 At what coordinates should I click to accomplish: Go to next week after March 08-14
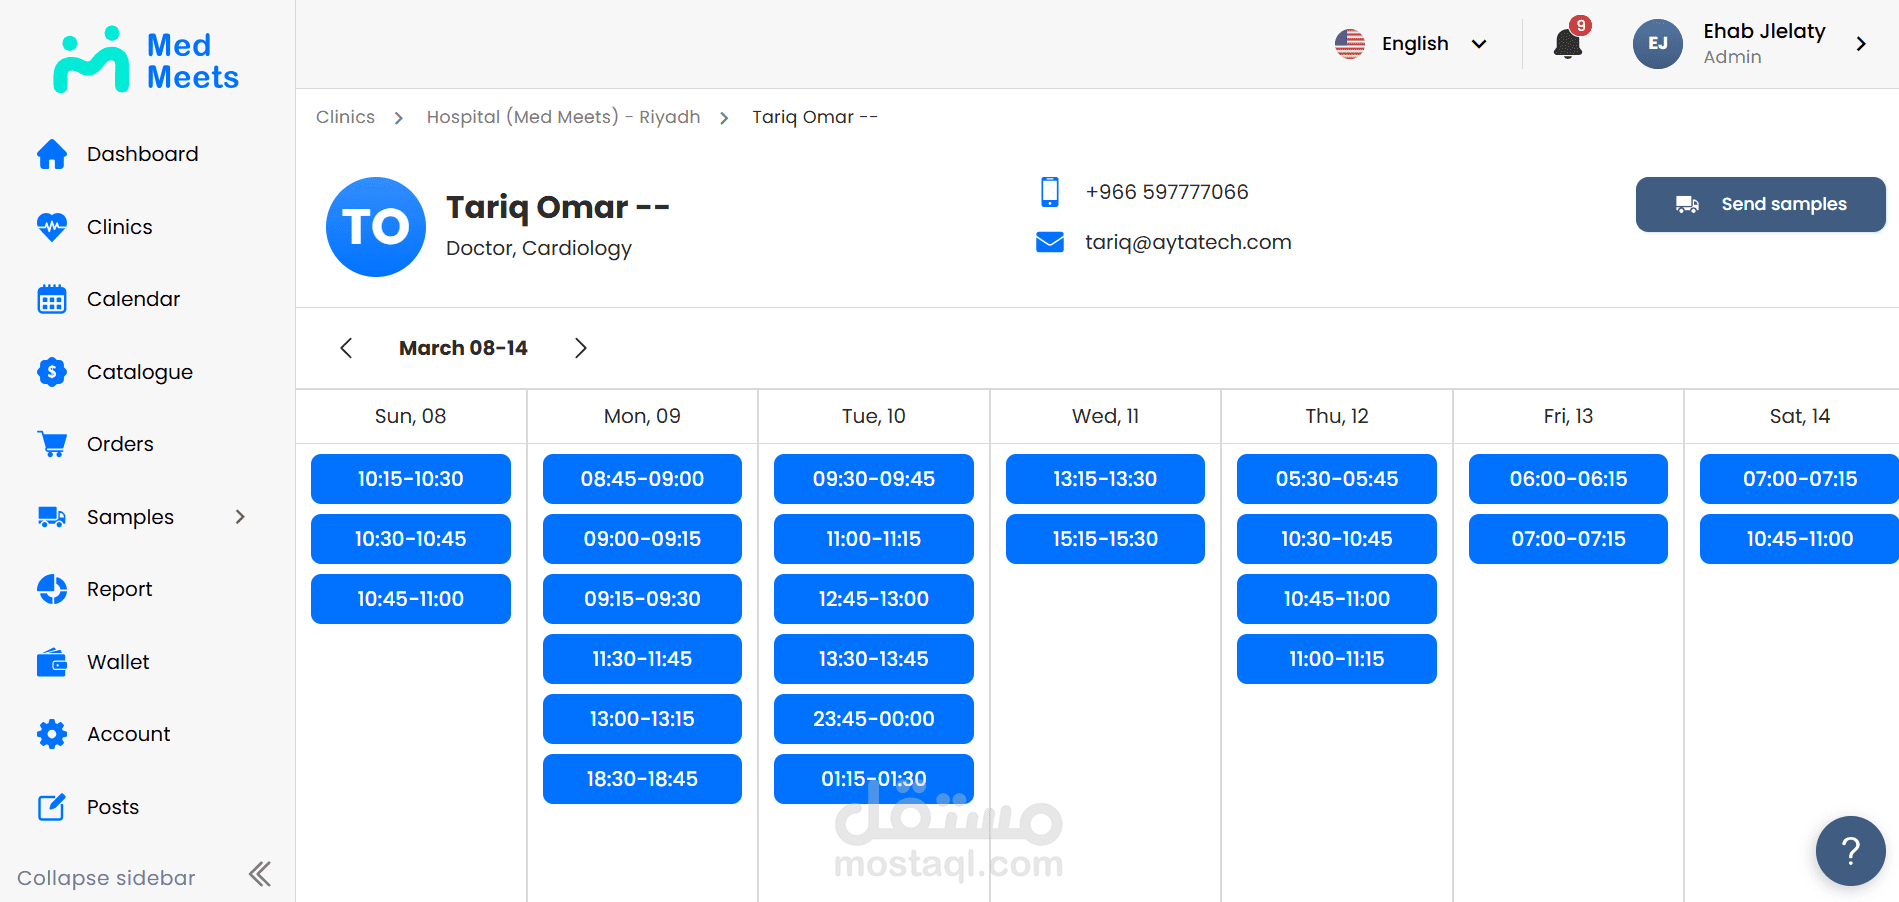click(x=580, y=348)
